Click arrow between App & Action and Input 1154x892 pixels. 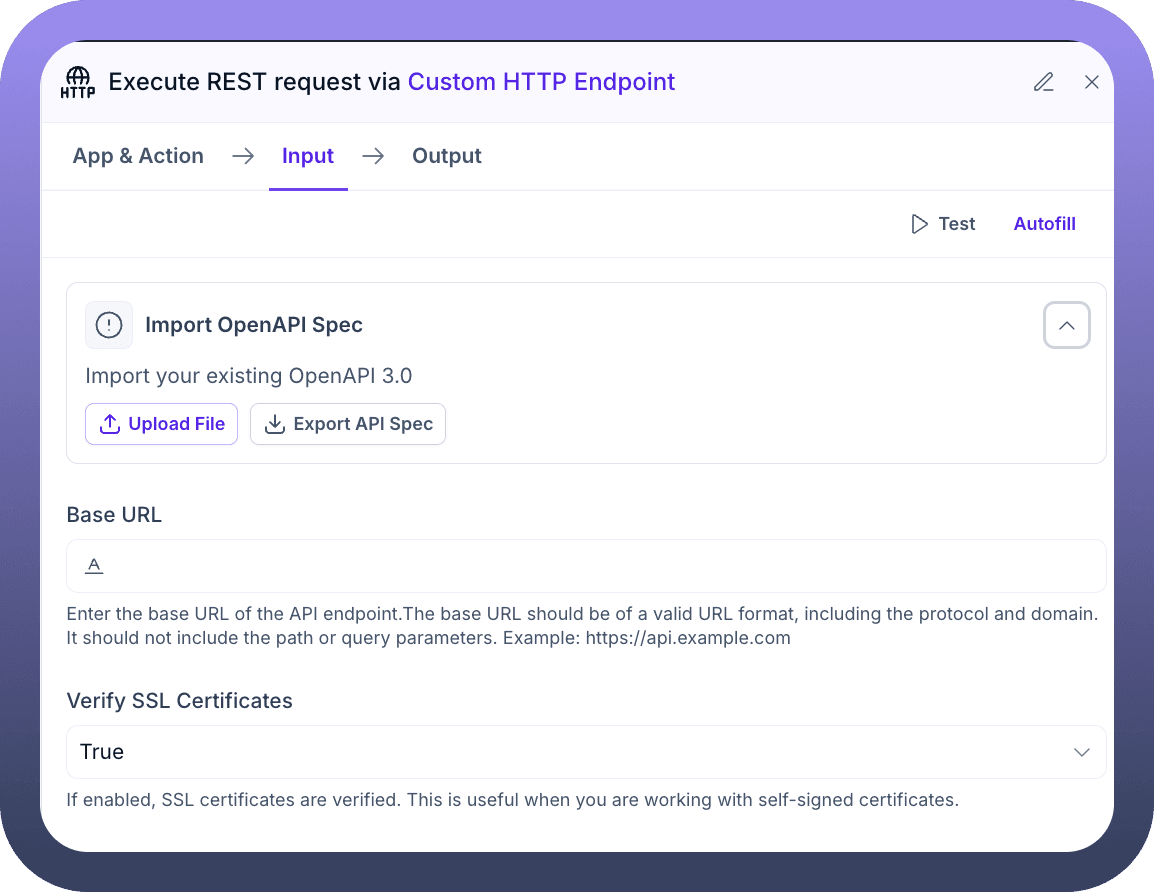pyautogui.click(x=243, y=156)
